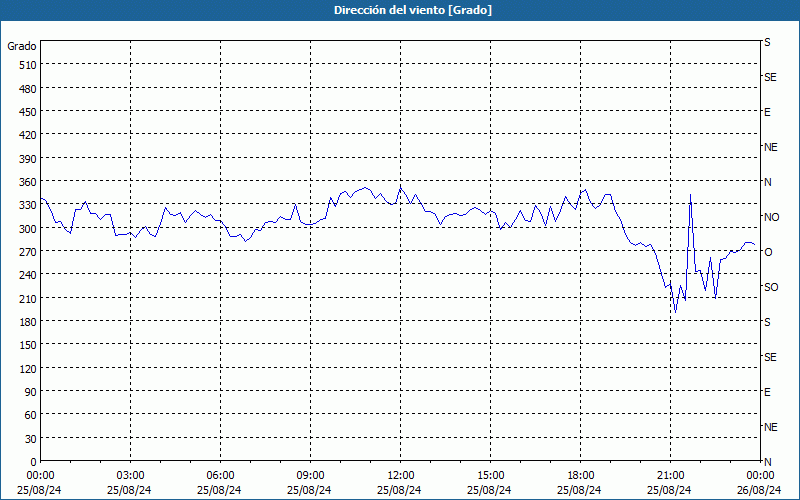Select the "E" compass label beside the 450 gridline
The width and height of the screenshot is (800, 500).
click(767, 112)
